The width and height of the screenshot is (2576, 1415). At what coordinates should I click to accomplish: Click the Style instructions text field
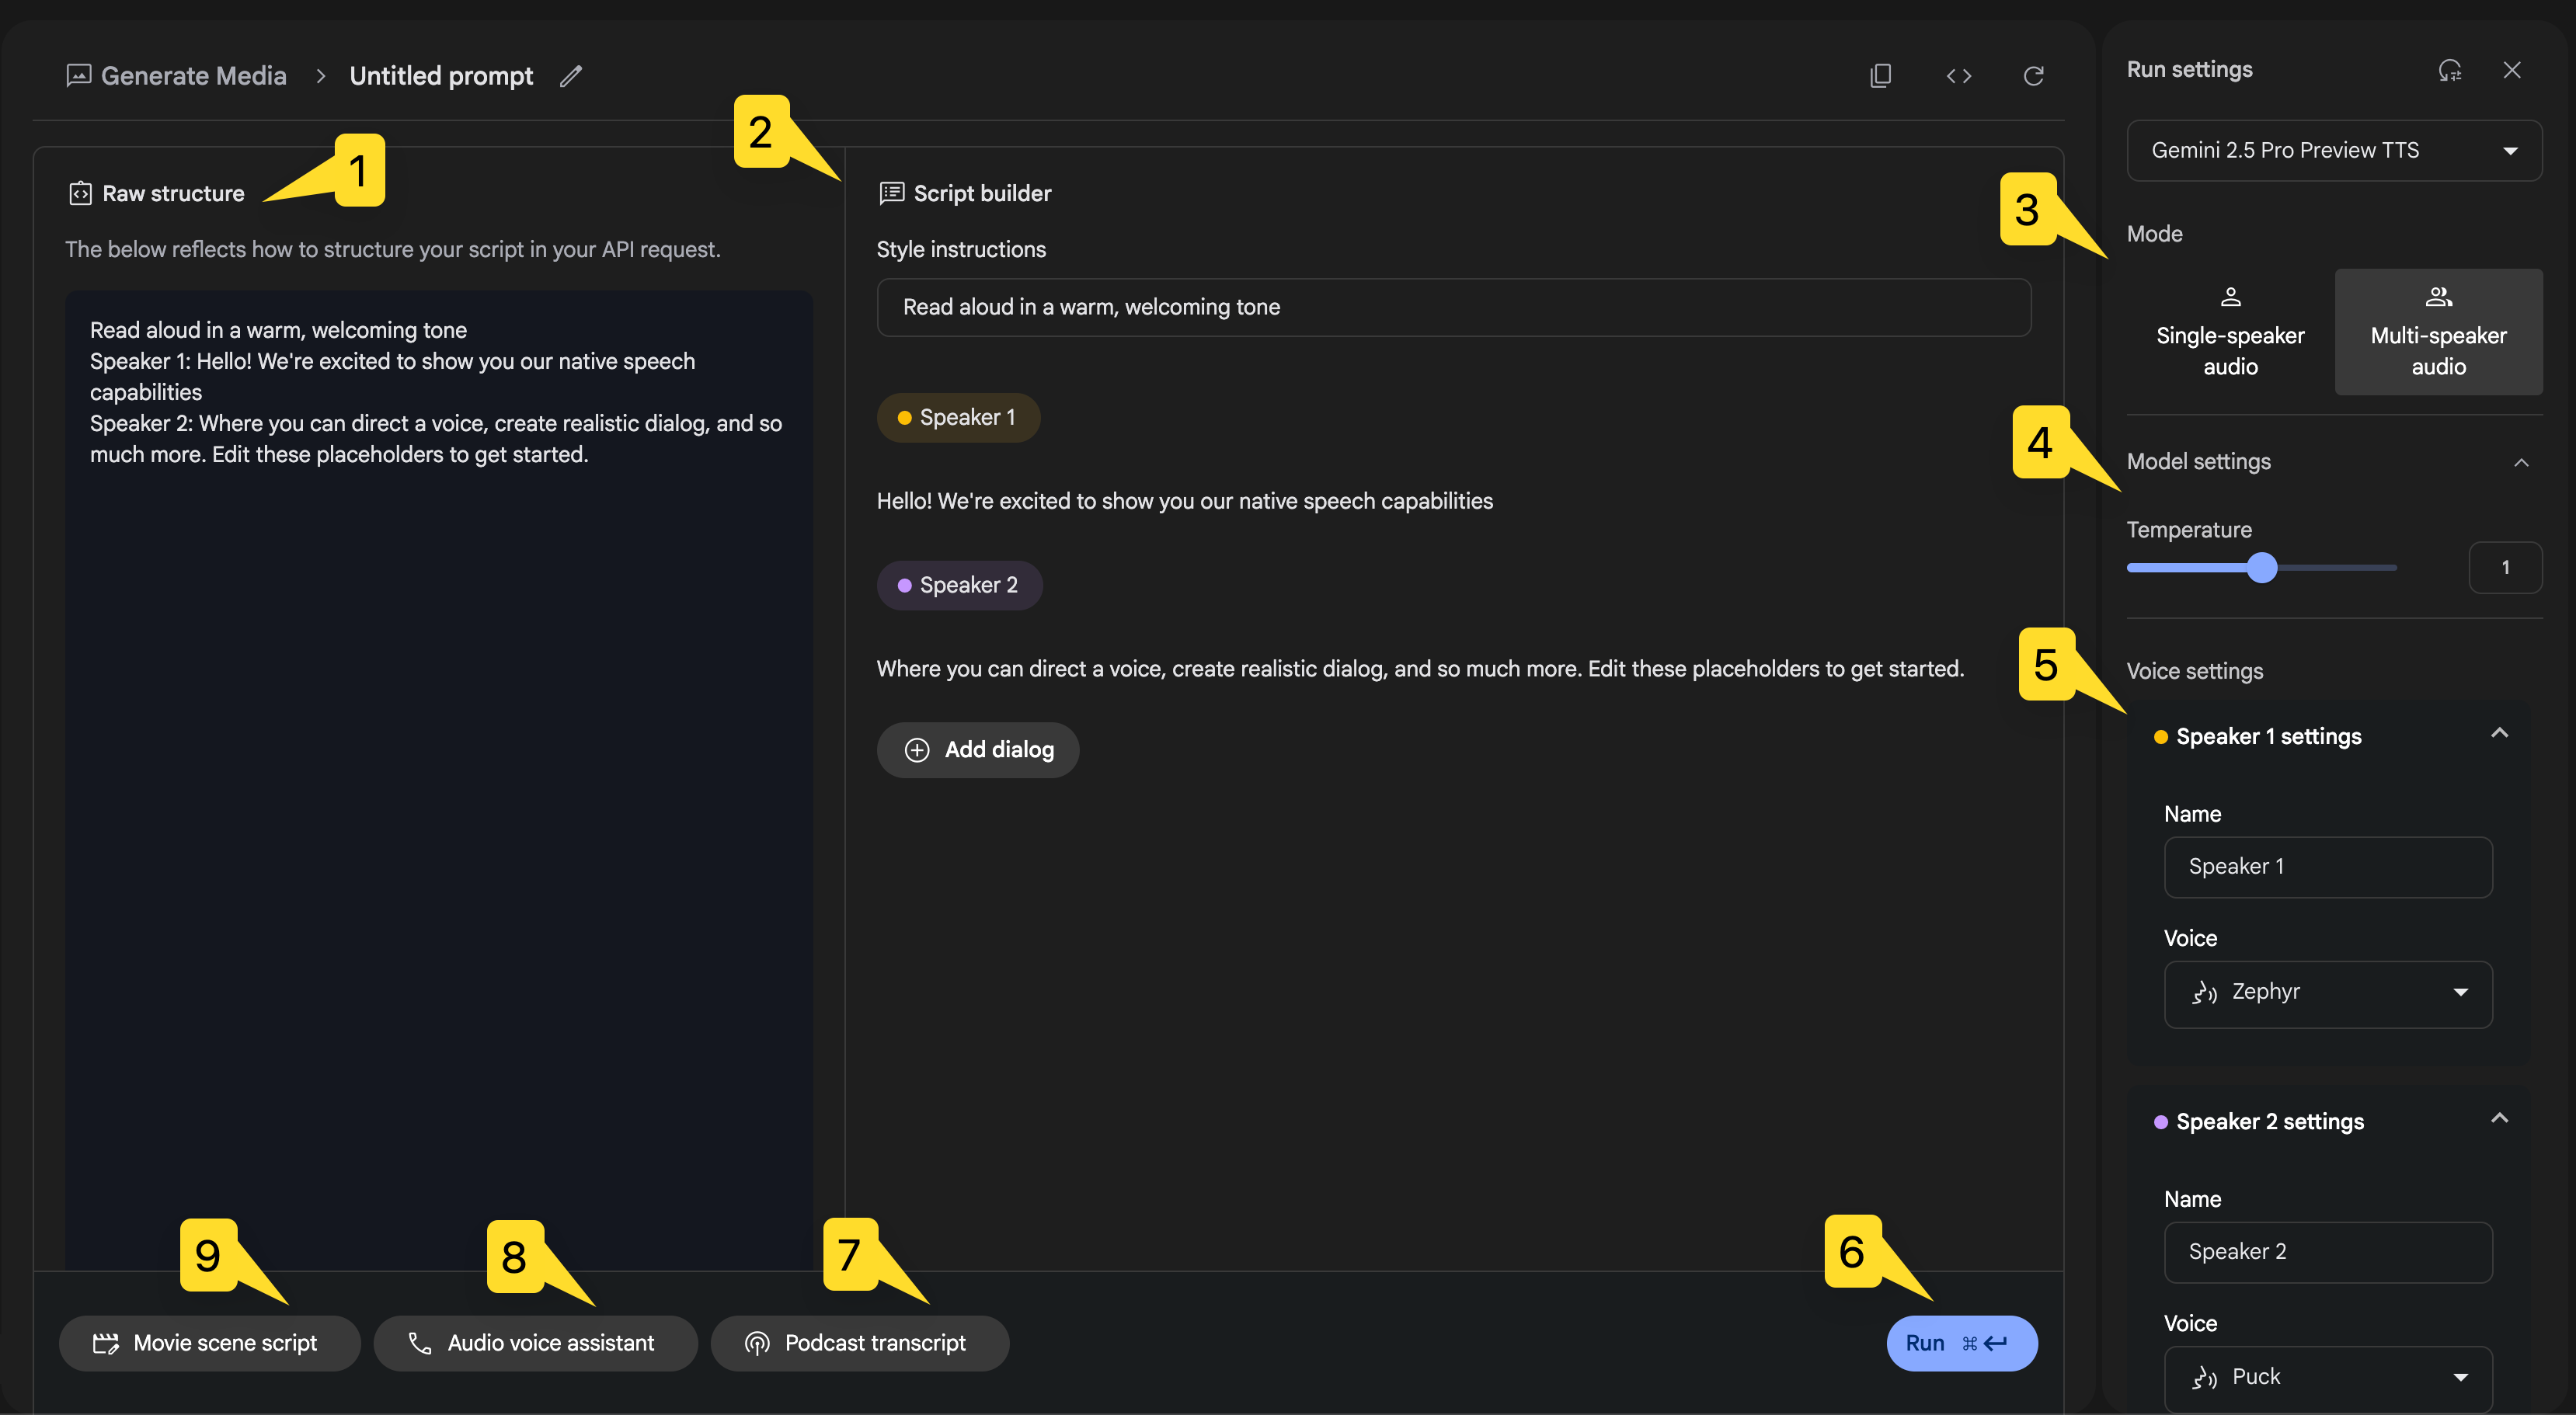pyautogui.click(x=1453, y=308)
